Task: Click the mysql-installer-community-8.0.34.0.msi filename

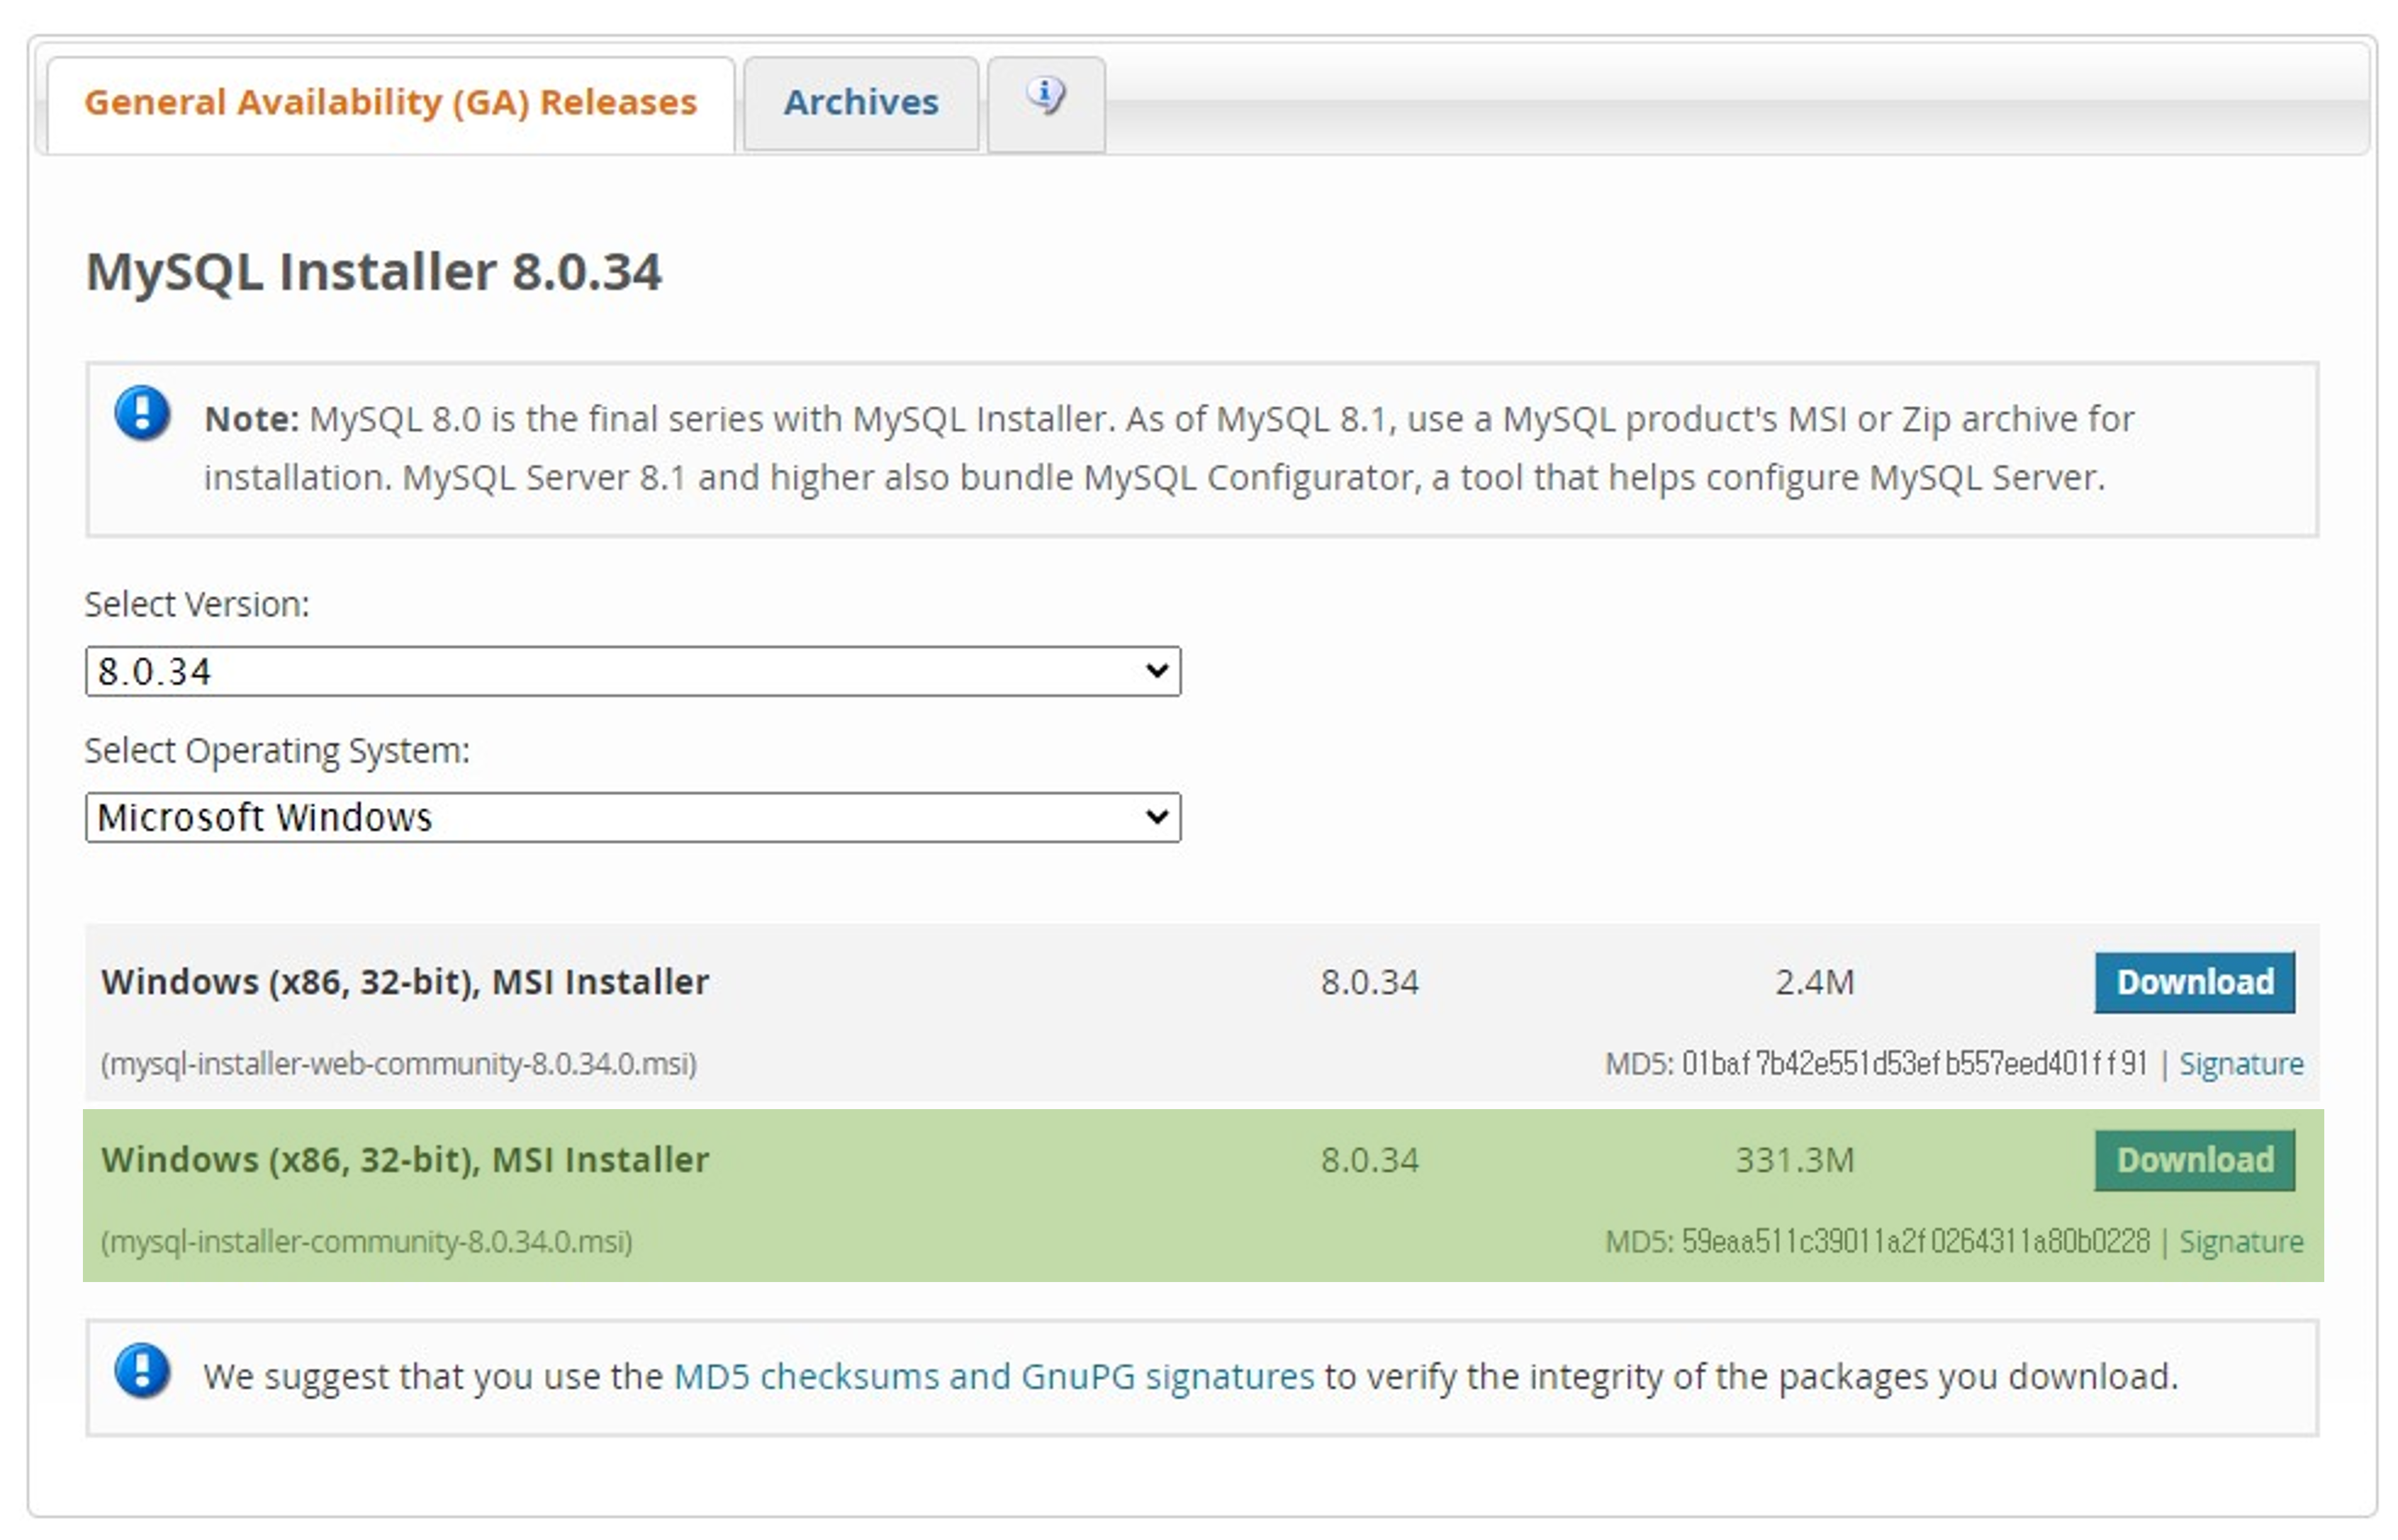Action: coord(366,1242)
